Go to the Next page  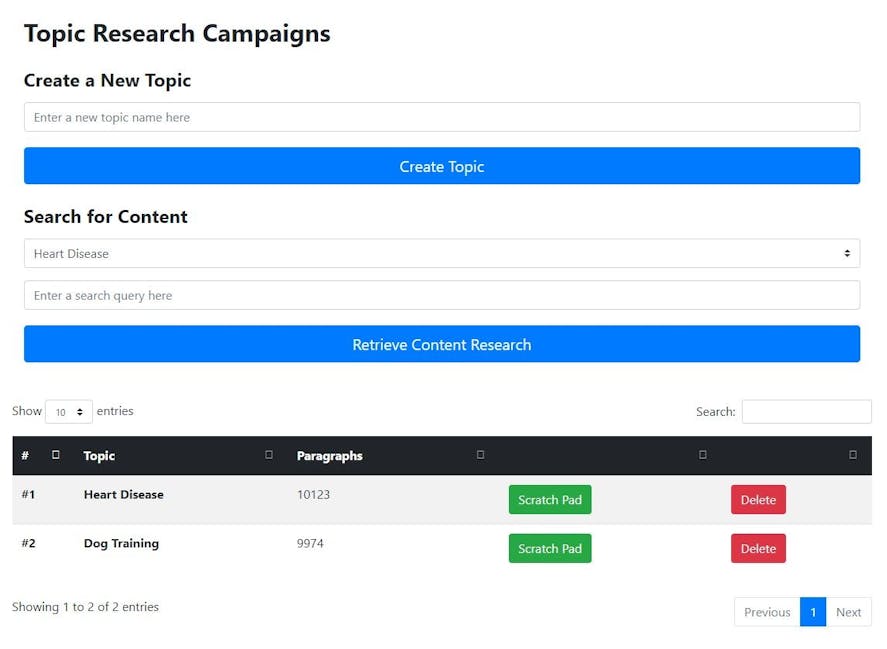pos(848,612)
